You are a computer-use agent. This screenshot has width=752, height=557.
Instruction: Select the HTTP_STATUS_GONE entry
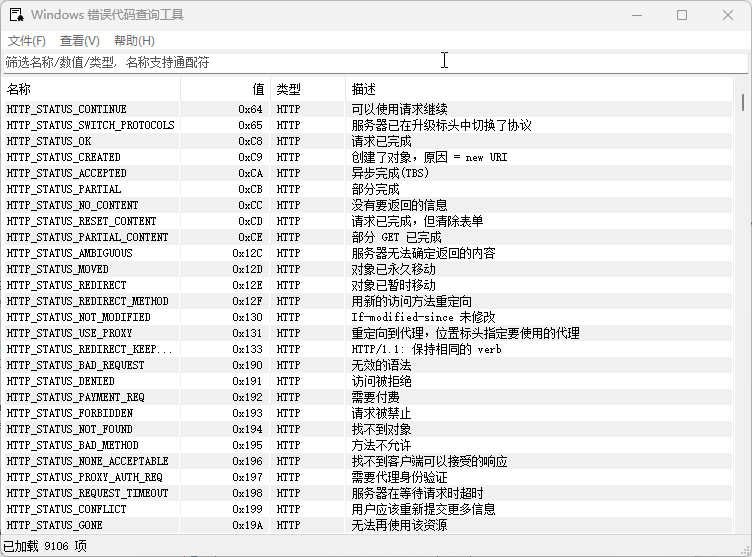pyautogui.click(x=368, y=525)
